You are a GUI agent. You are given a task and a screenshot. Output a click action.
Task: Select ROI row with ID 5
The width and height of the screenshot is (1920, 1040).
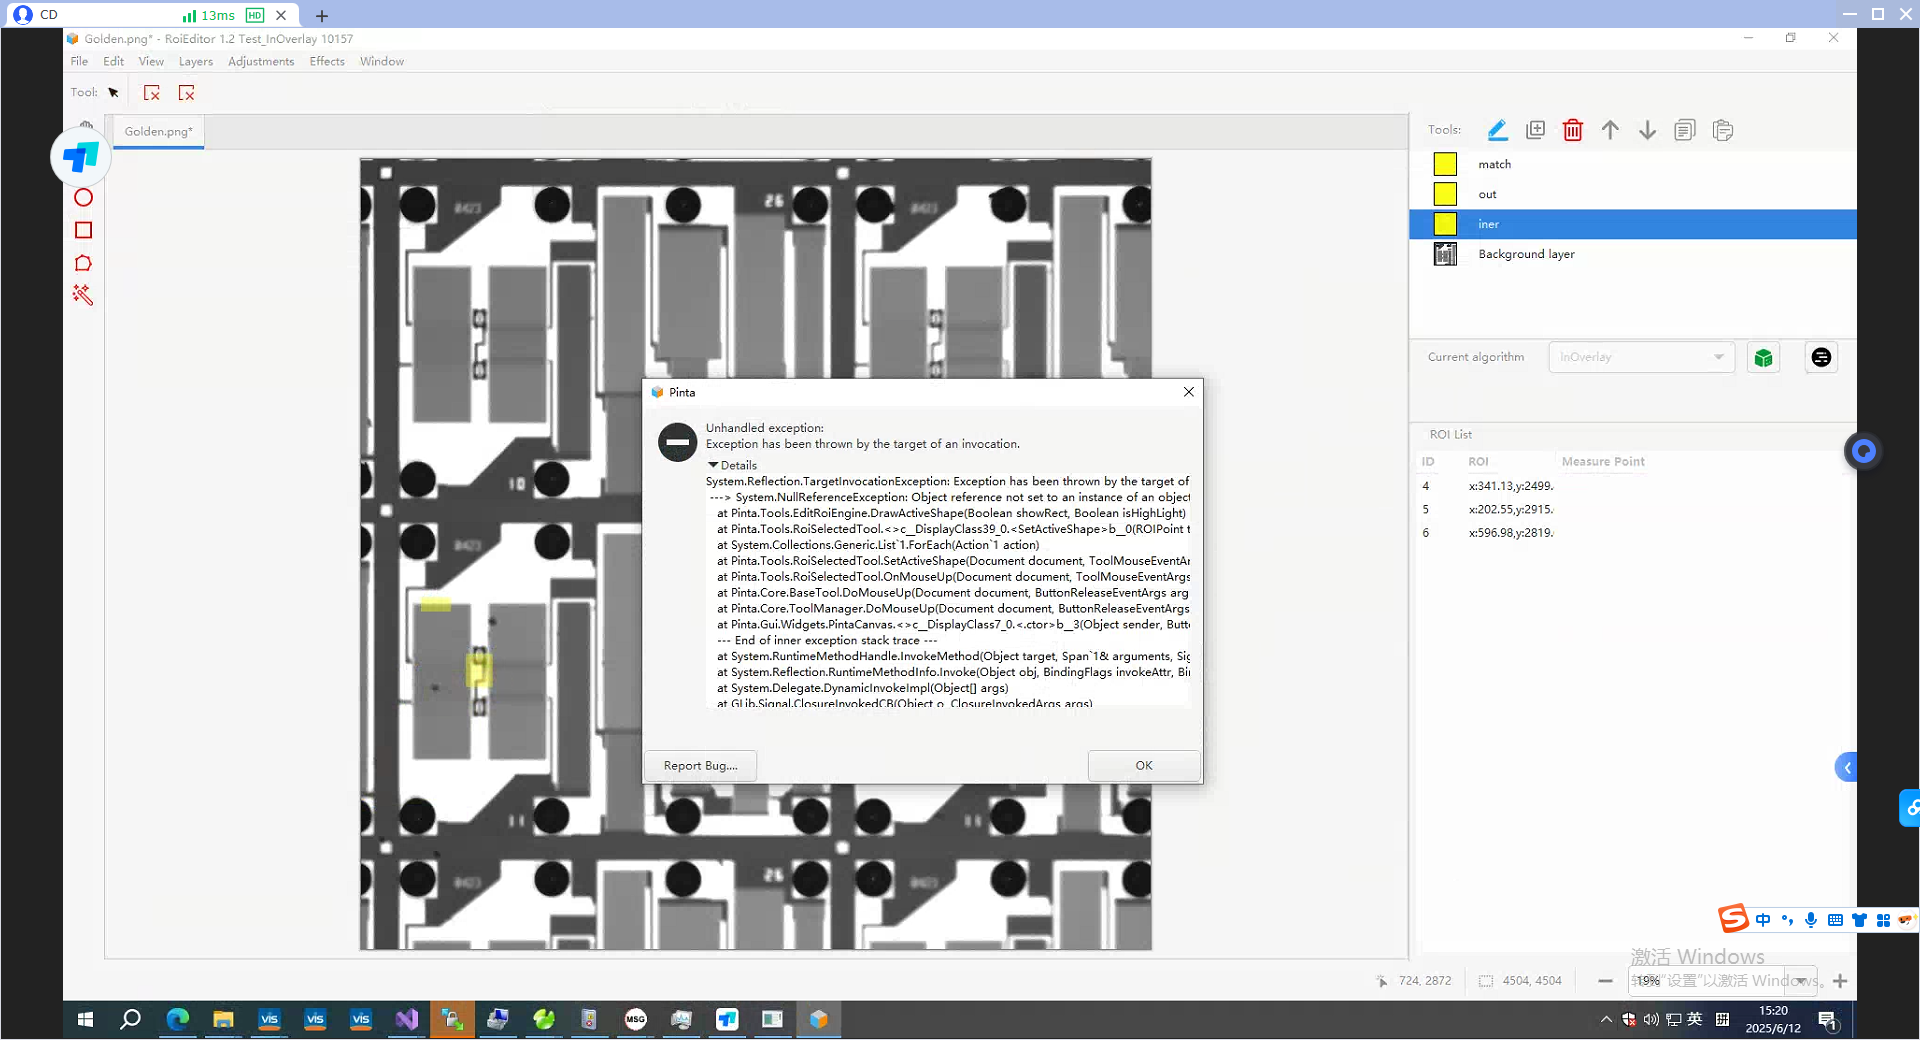coord(1633,509)
